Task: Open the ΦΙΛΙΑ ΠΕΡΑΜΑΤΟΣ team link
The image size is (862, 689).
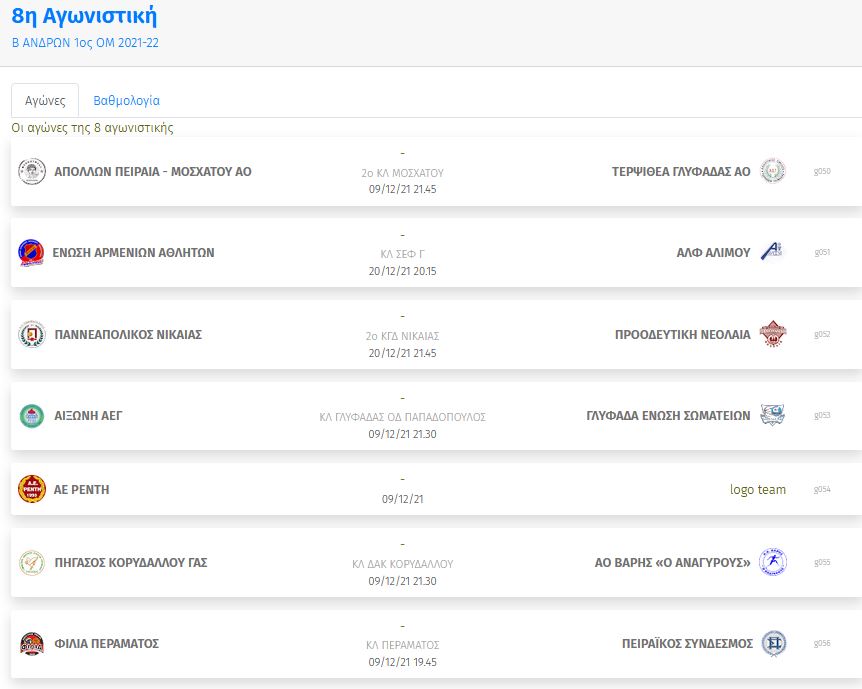Action: click(x=106, y=644)
